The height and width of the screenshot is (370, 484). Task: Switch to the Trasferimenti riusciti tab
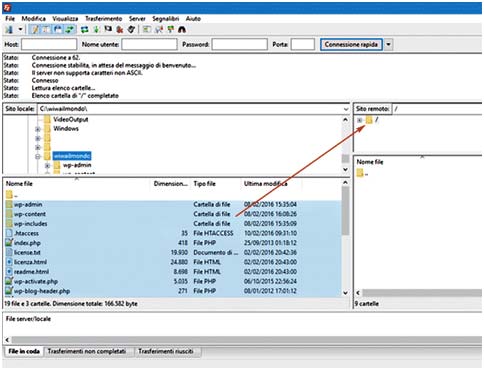tap(166, 351)
